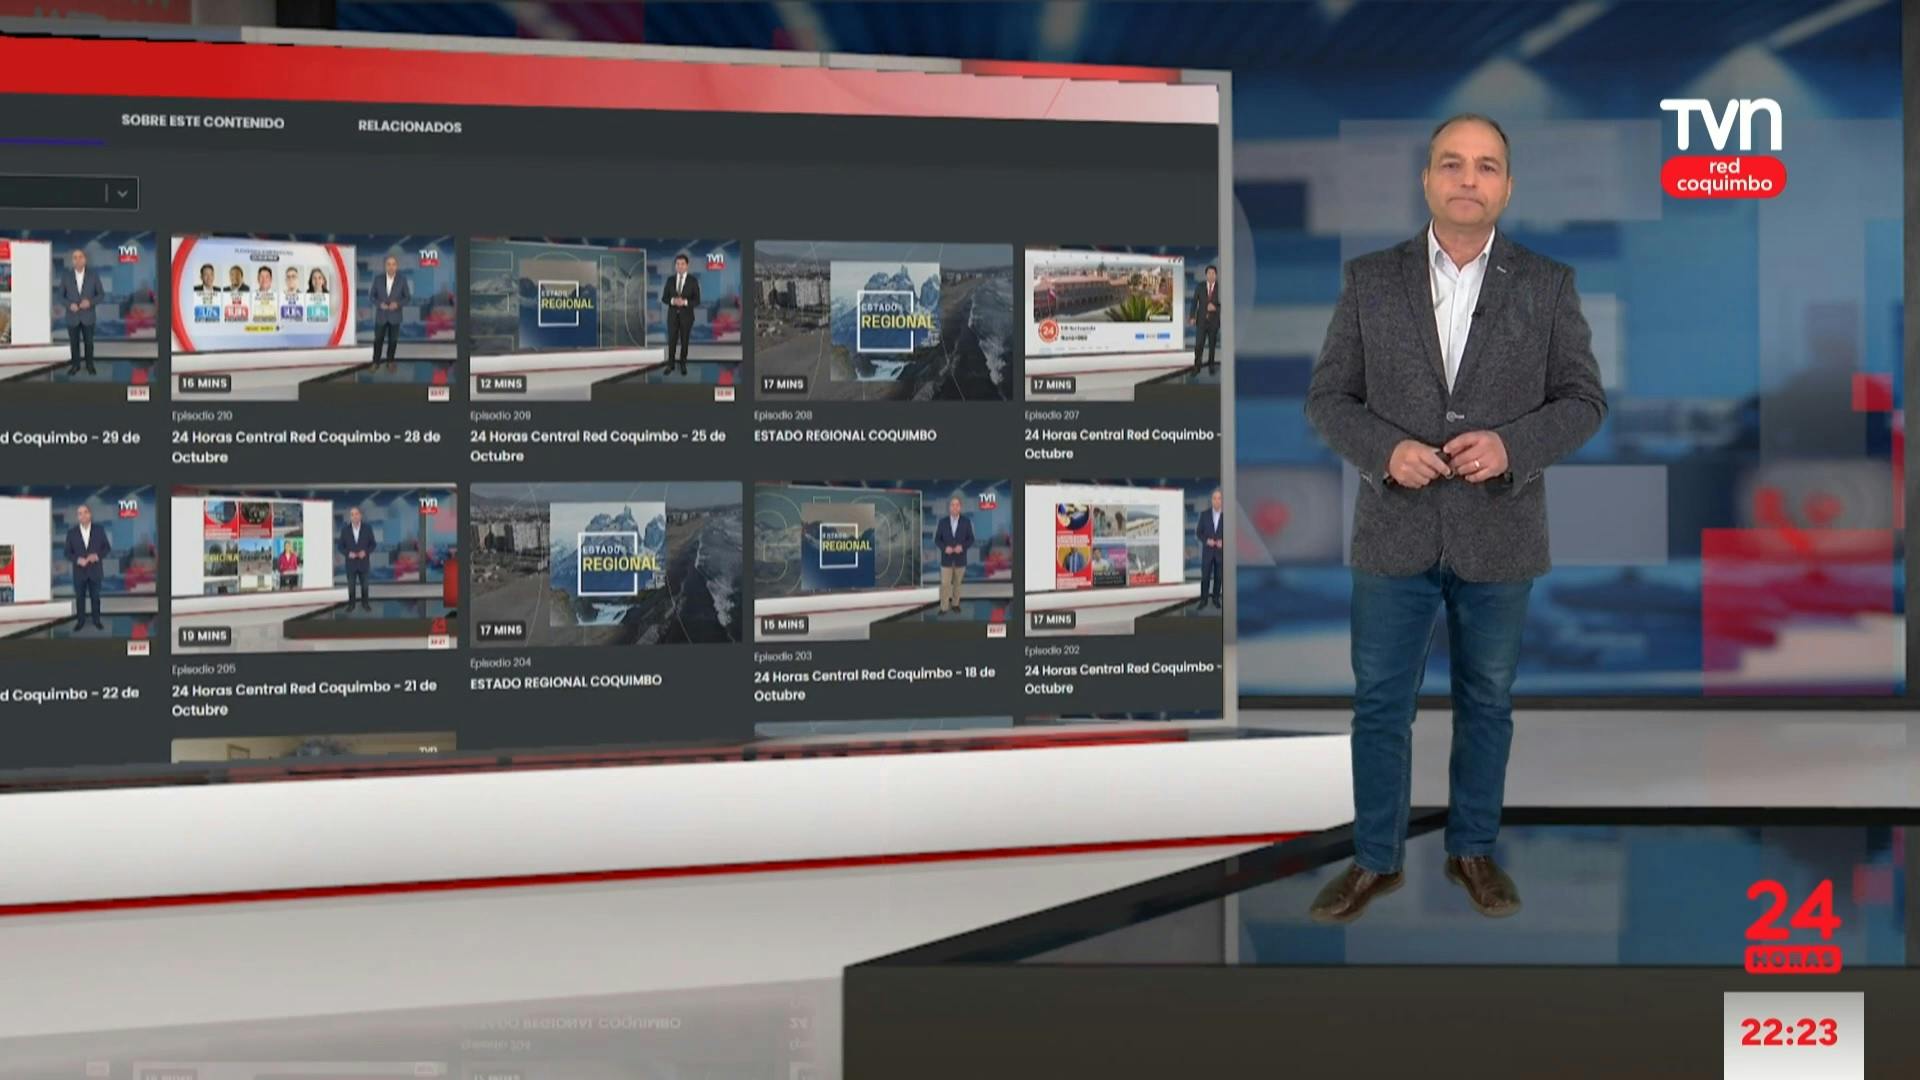Switch to the RELACIONADOS tab
1920x1080 pixels.
[x=410, y=127]
